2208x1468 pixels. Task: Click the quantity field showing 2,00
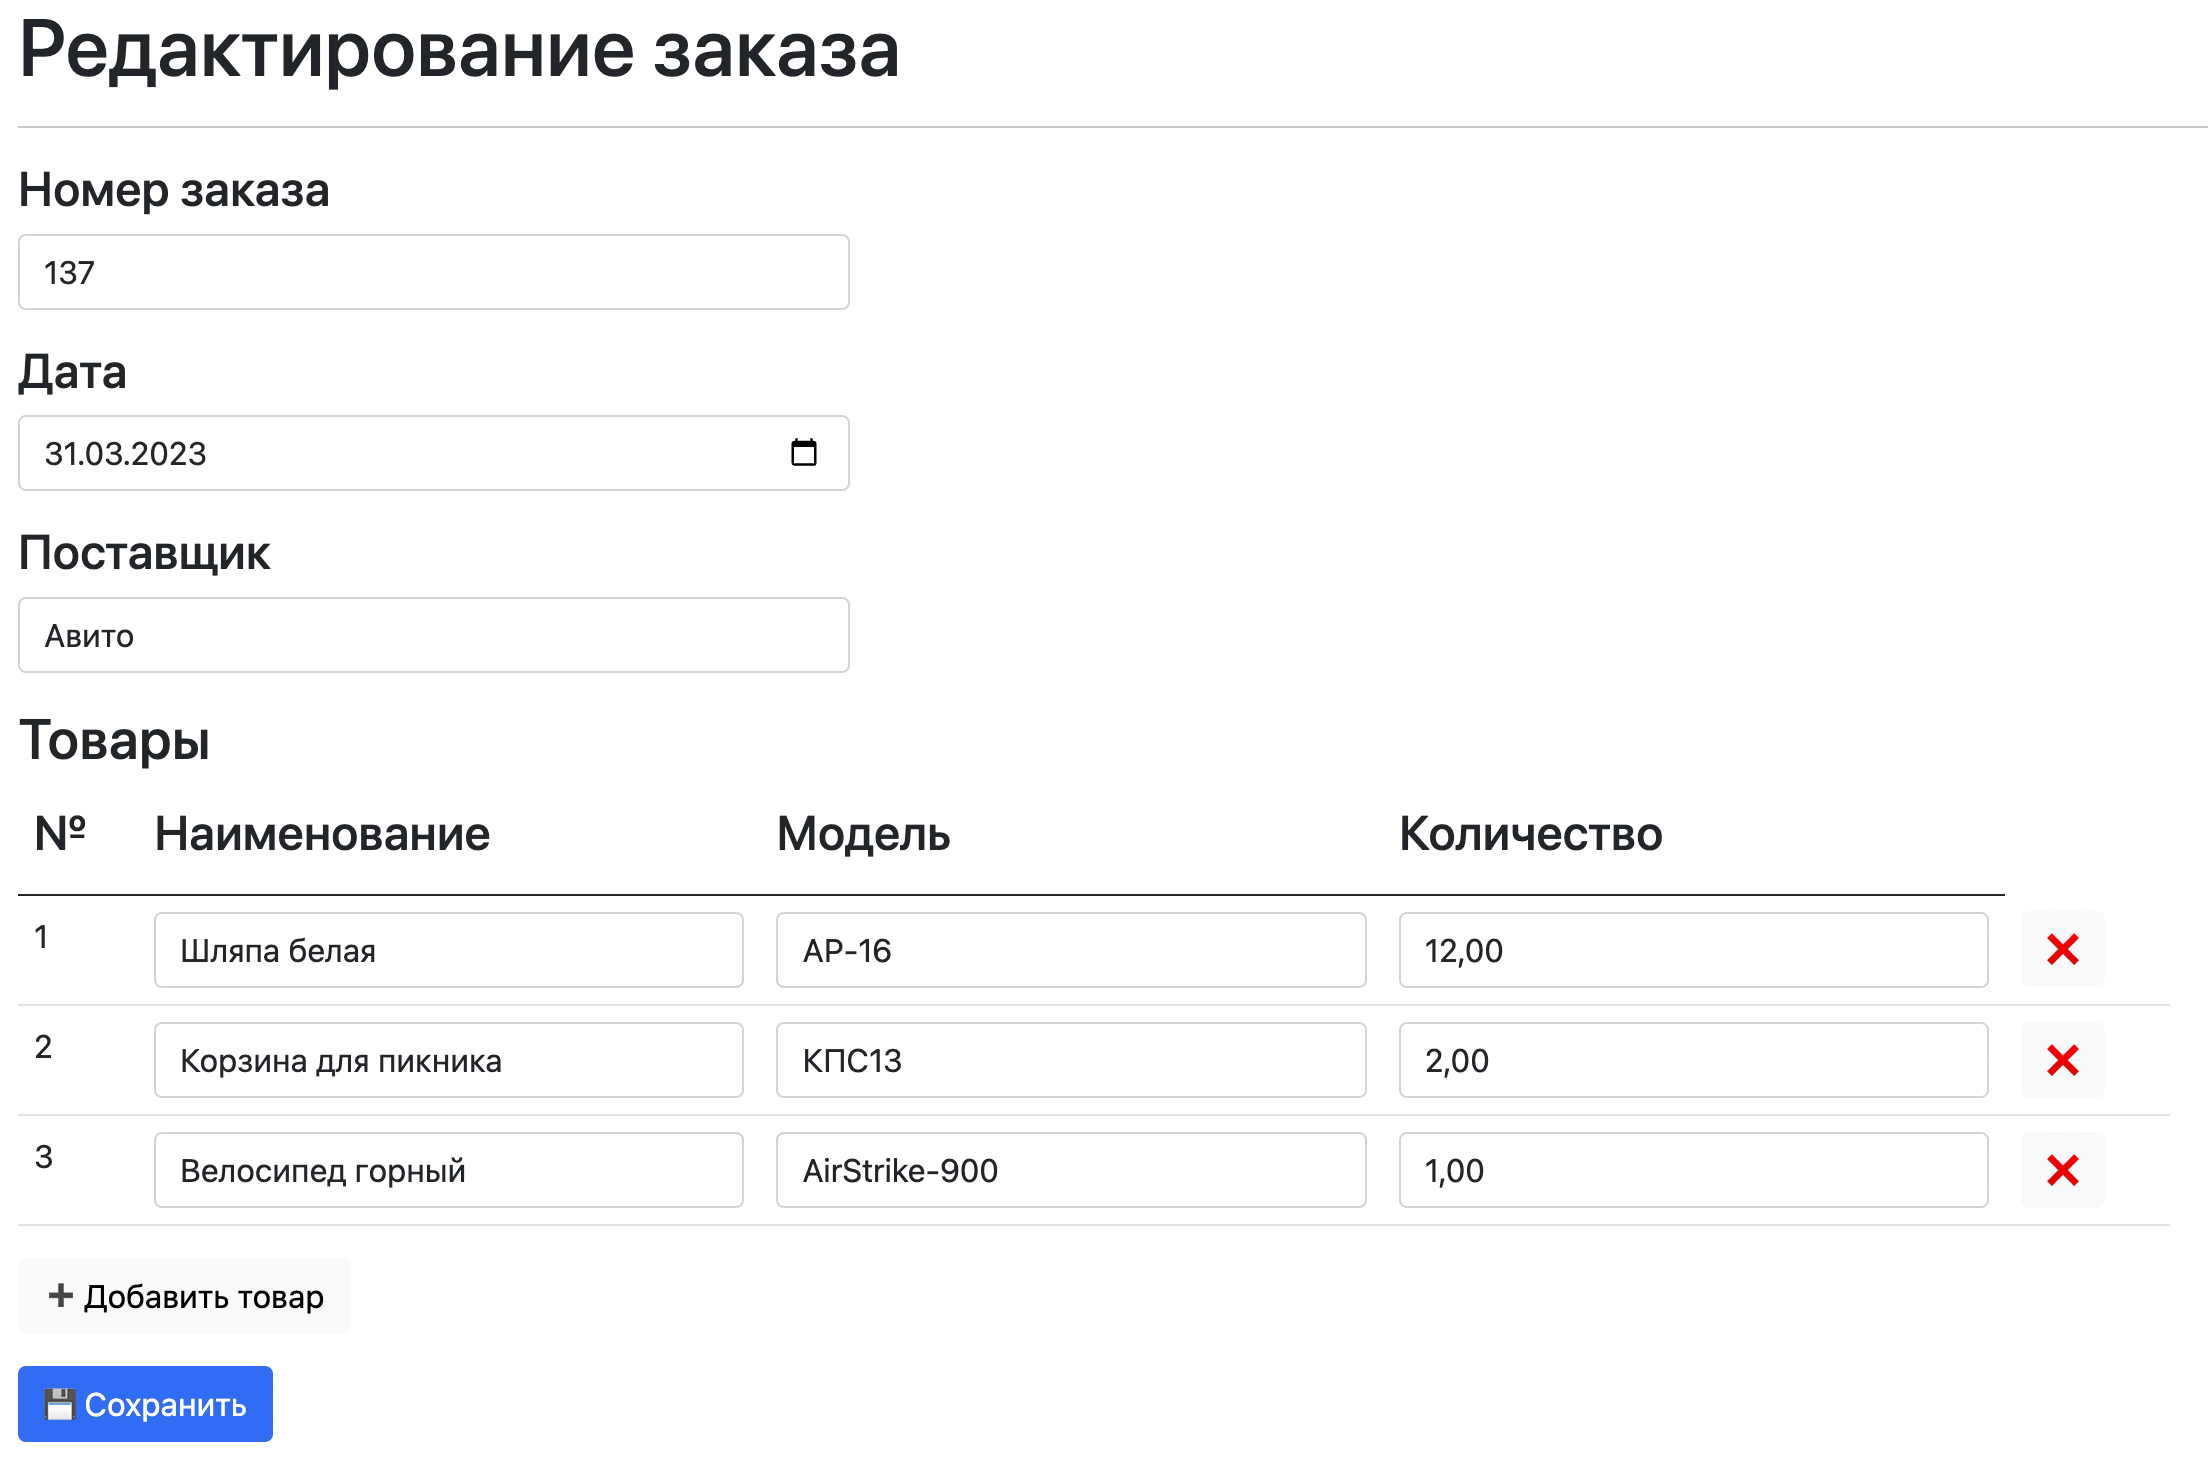coord(1693,1060)
